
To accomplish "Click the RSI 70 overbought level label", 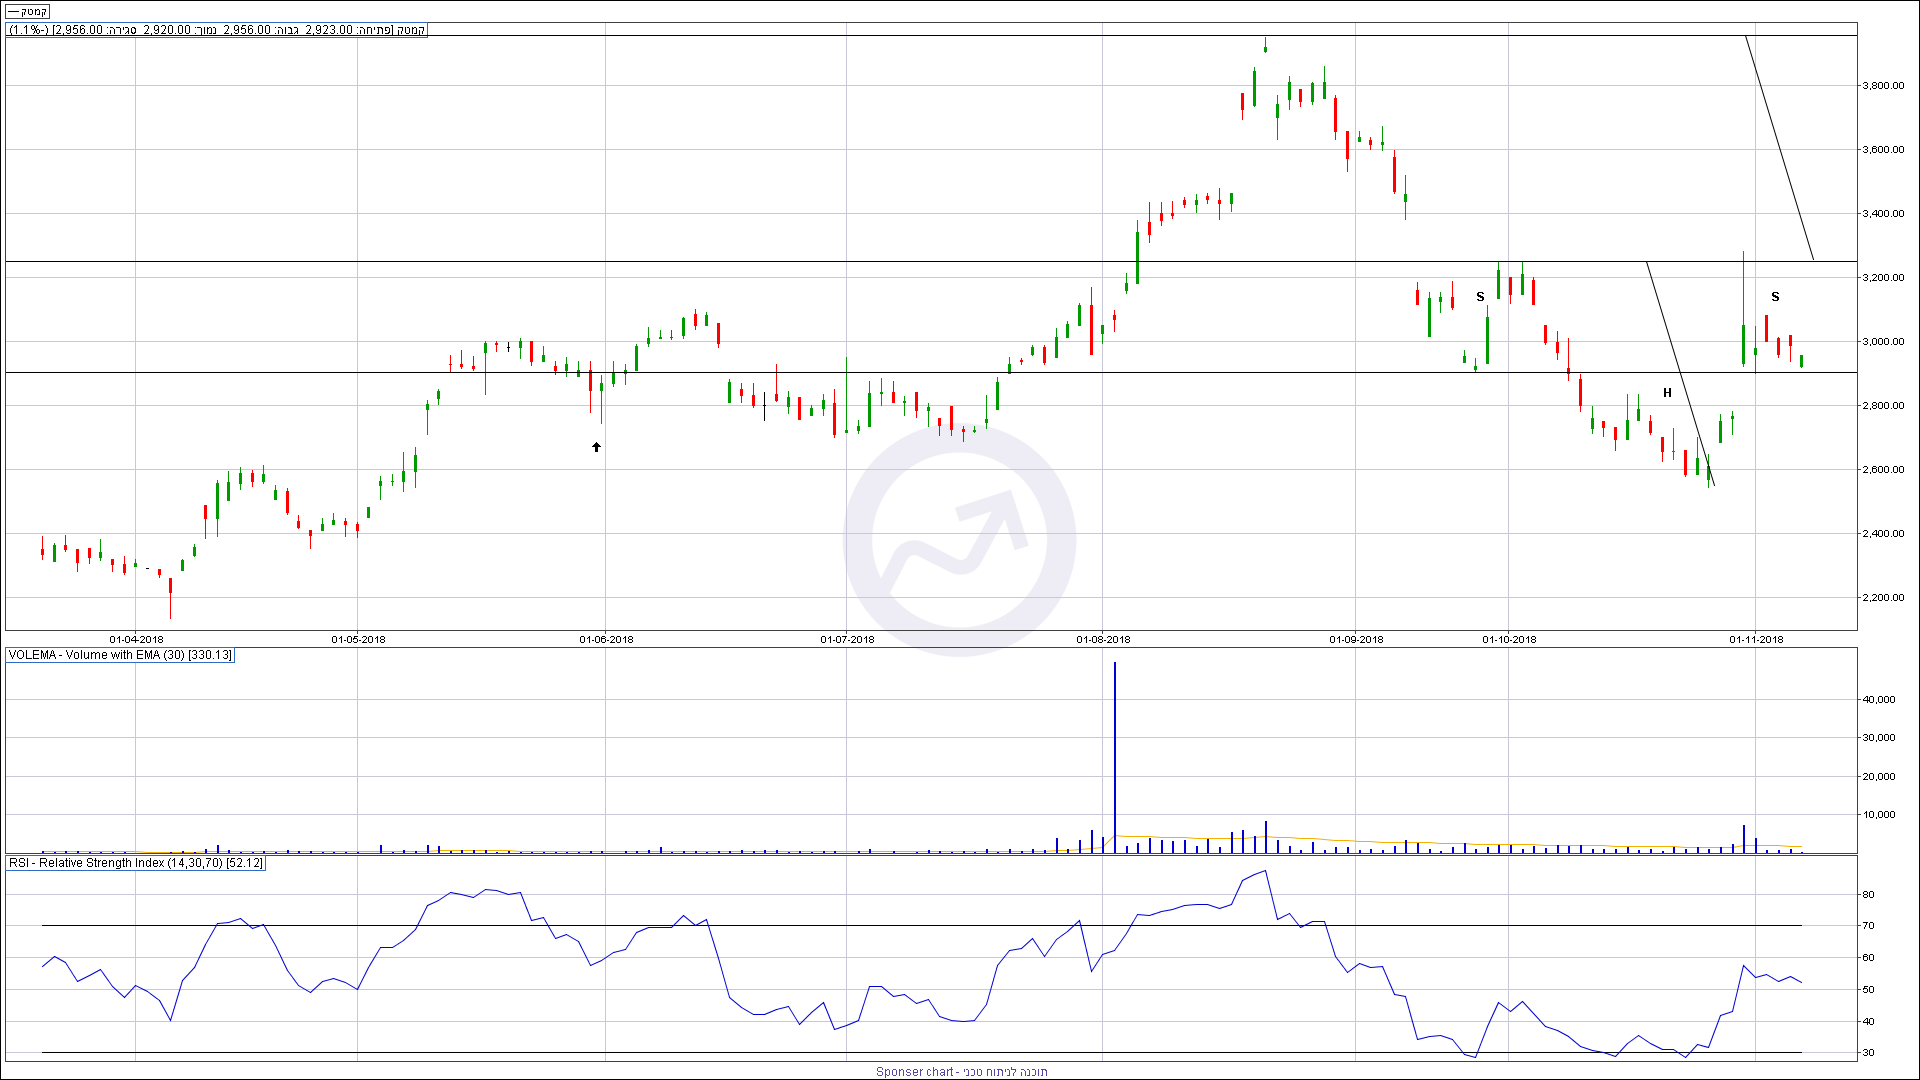I will 1868,926.
